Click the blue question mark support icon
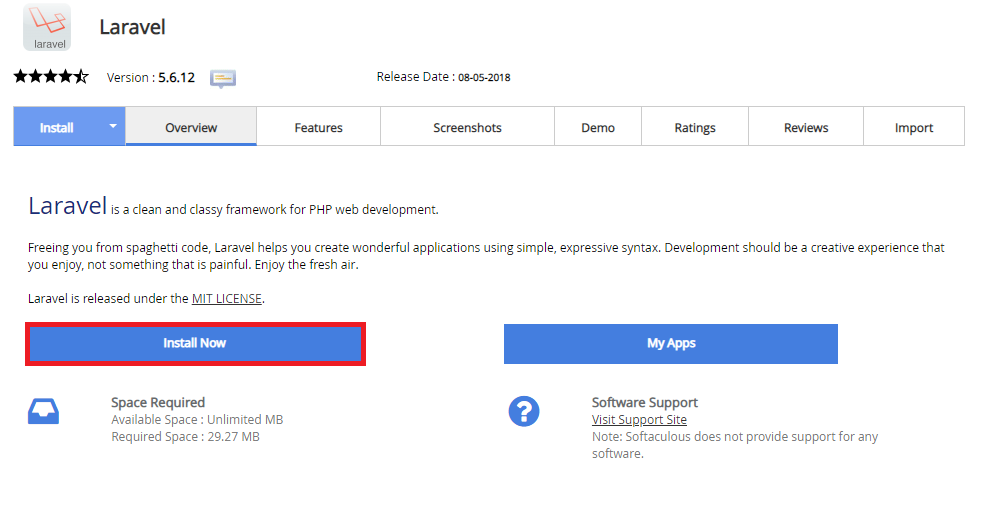The height and width of the screenshot is (521, 982). pos(524,411)
